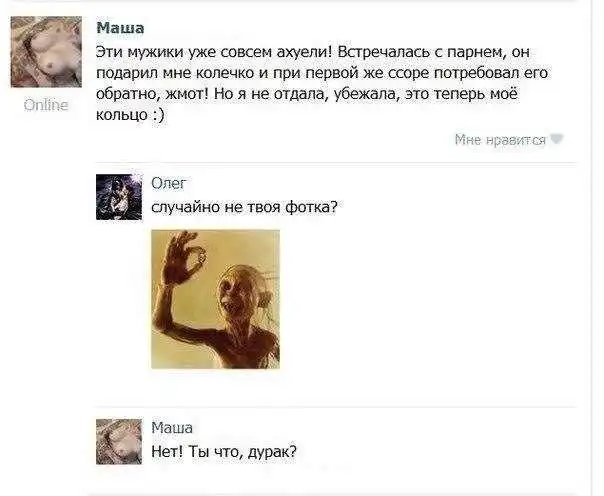
Task: Click the heart icon beside Мне нравится
Action: (x=557, y=139)
